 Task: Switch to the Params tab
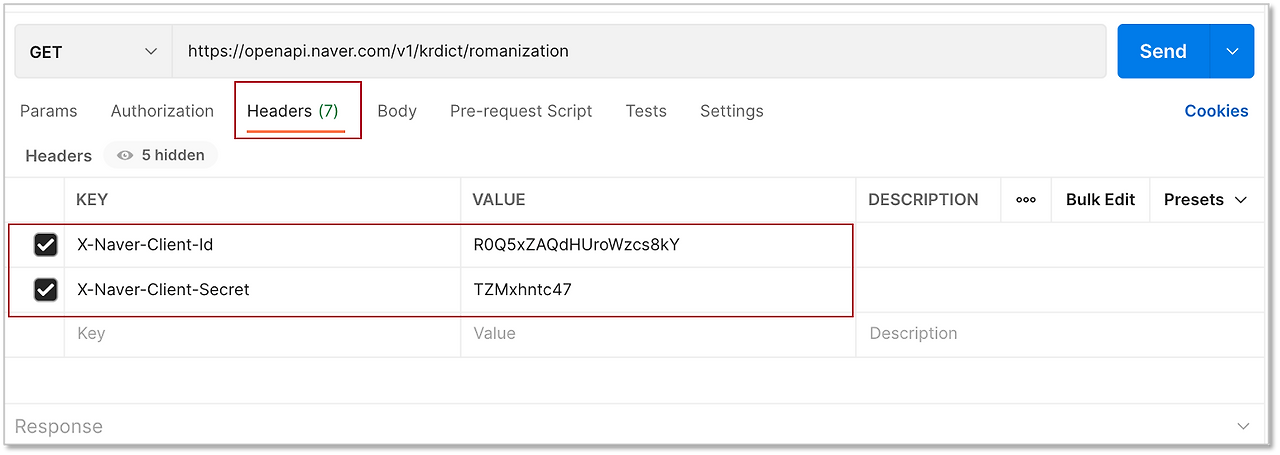tap(48, 111)
